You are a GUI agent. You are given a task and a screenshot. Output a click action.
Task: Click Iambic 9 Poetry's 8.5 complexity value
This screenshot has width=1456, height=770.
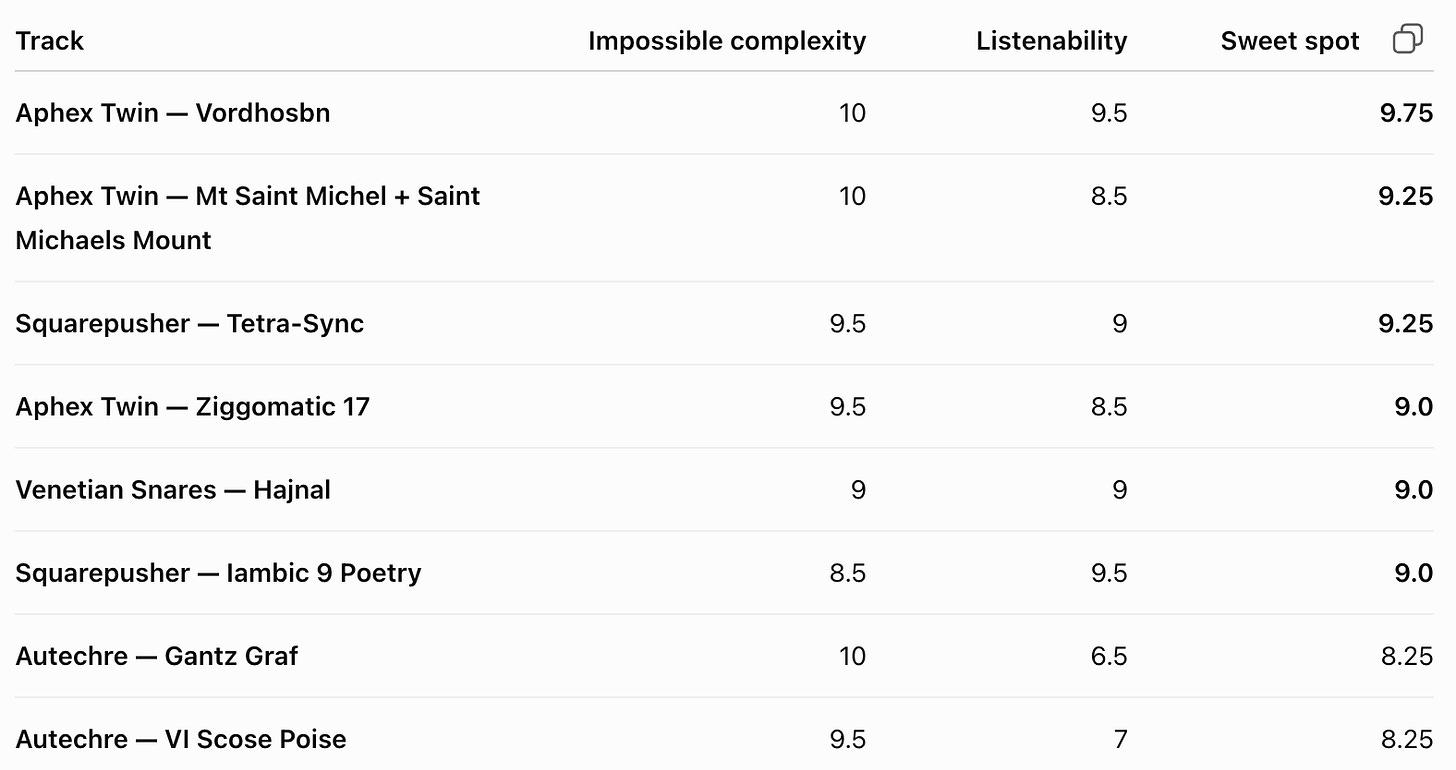[x=848, y=573]
